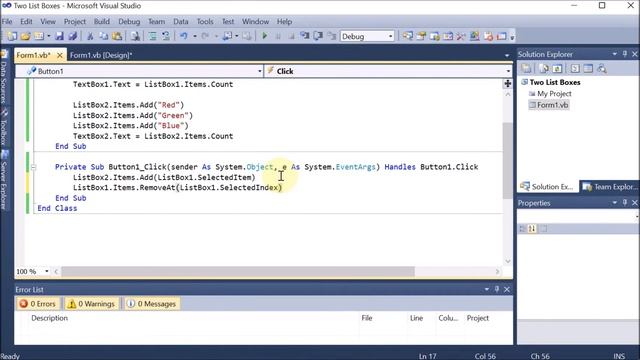Click Show All Files in Solution Explorer
This screenshot has height=360, width=640.
[544, 69]
